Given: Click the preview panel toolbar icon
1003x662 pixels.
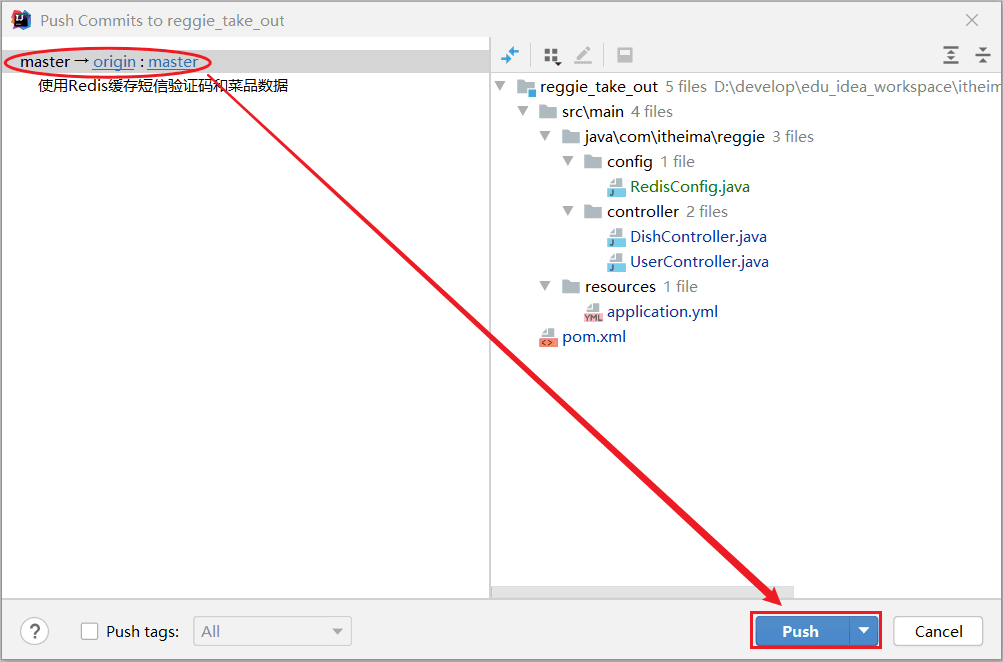Looking at the screenshot, I should pos(624,55).
